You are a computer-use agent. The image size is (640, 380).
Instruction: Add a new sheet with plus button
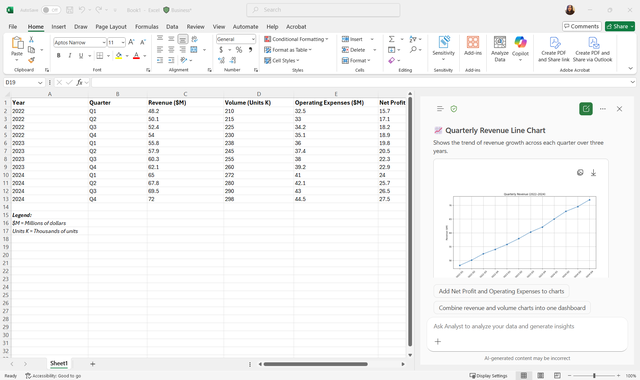[93, 364]
